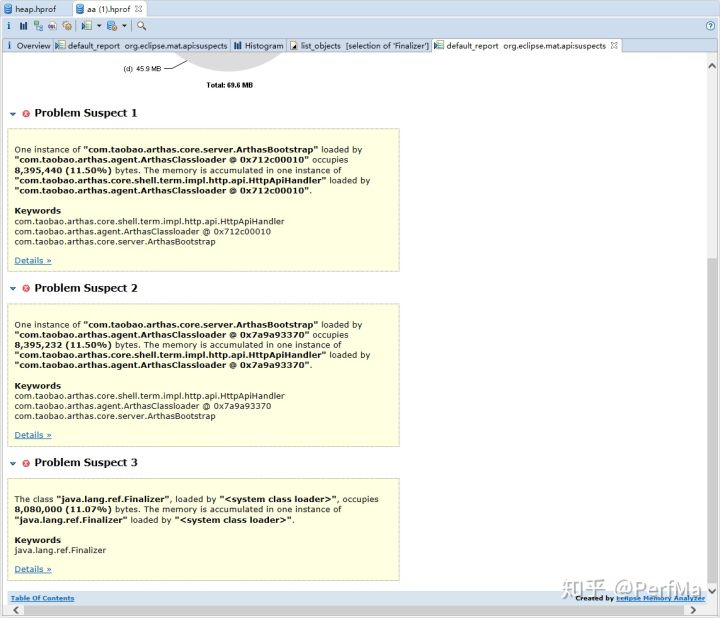Image resolution: width=720 pixels, height=618 pixels.
Task: Click '8,395,440 (11.50%)' bytes value
Action: 63,170
